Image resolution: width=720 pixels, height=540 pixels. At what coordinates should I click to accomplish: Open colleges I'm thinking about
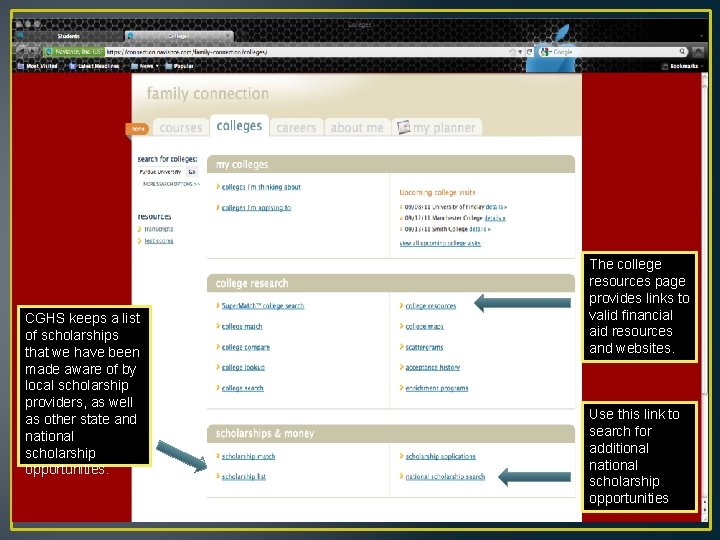[x=261, y=187]
